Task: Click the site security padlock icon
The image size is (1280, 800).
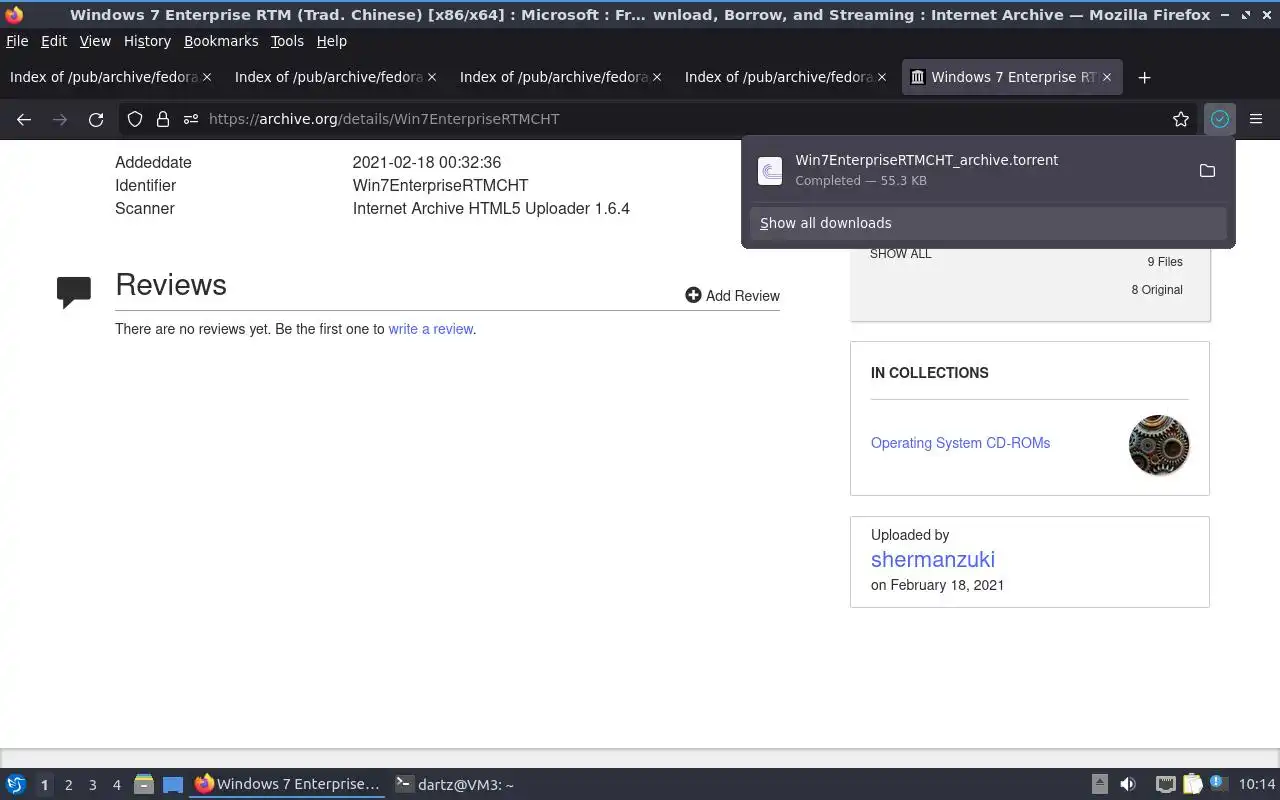Action: [162, 119]
